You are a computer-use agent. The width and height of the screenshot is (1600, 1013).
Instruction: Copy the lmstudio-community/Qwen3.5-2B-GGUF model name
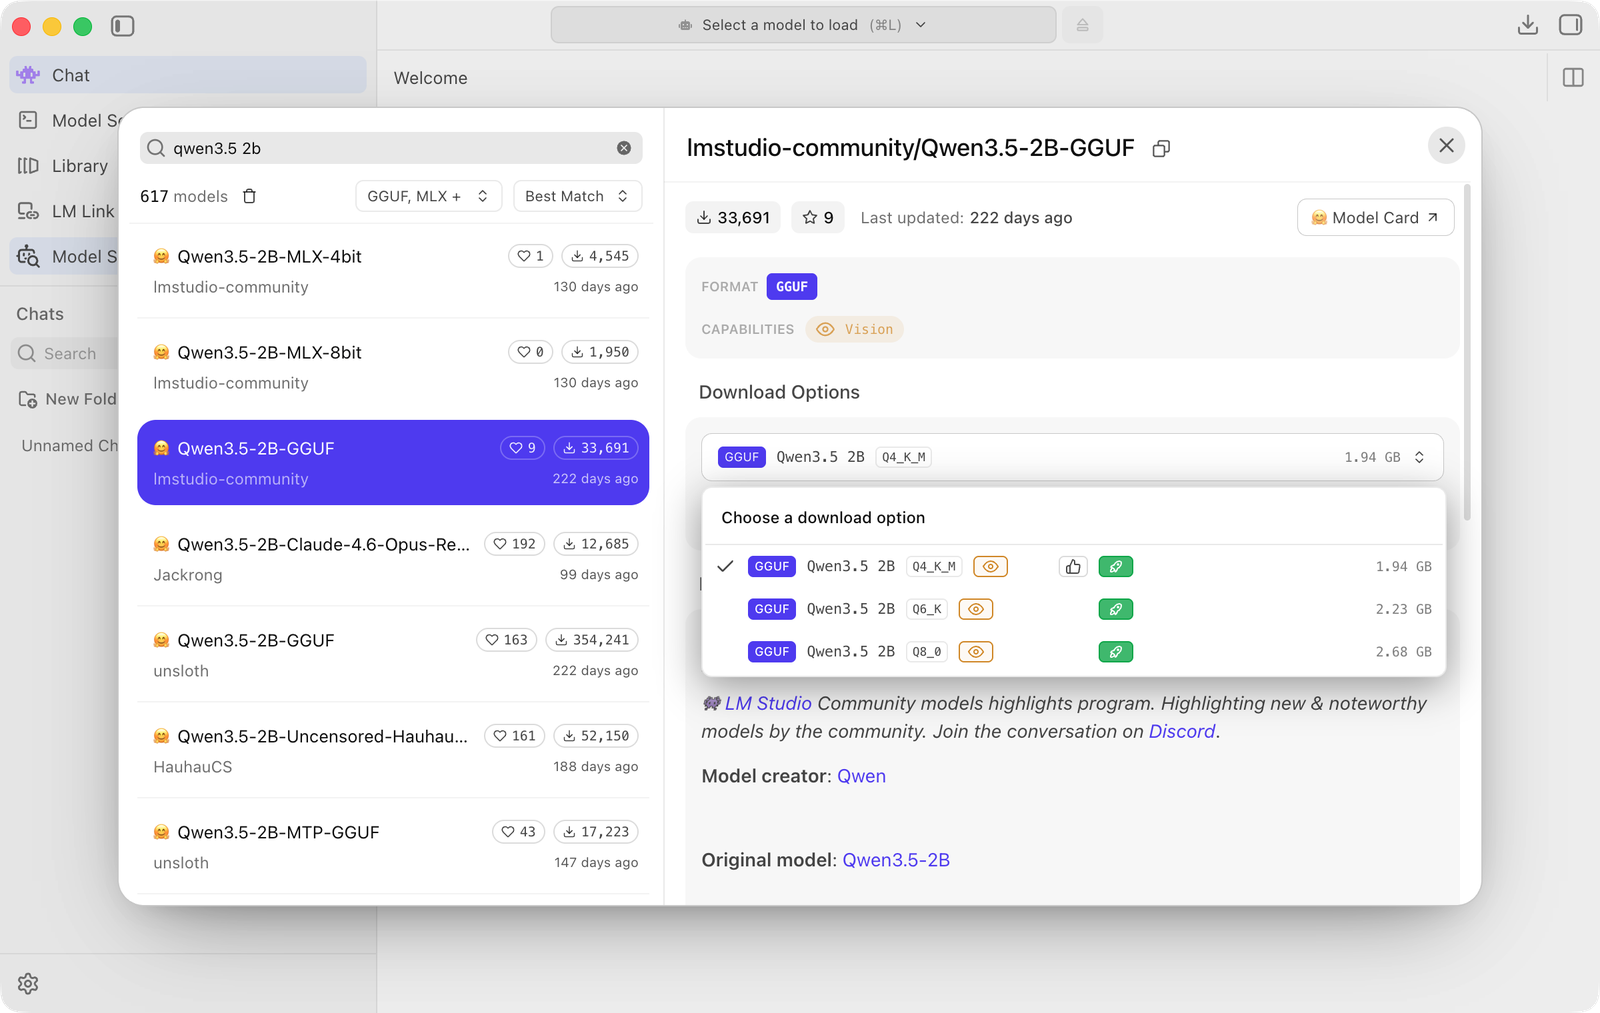click(1161, 148)
